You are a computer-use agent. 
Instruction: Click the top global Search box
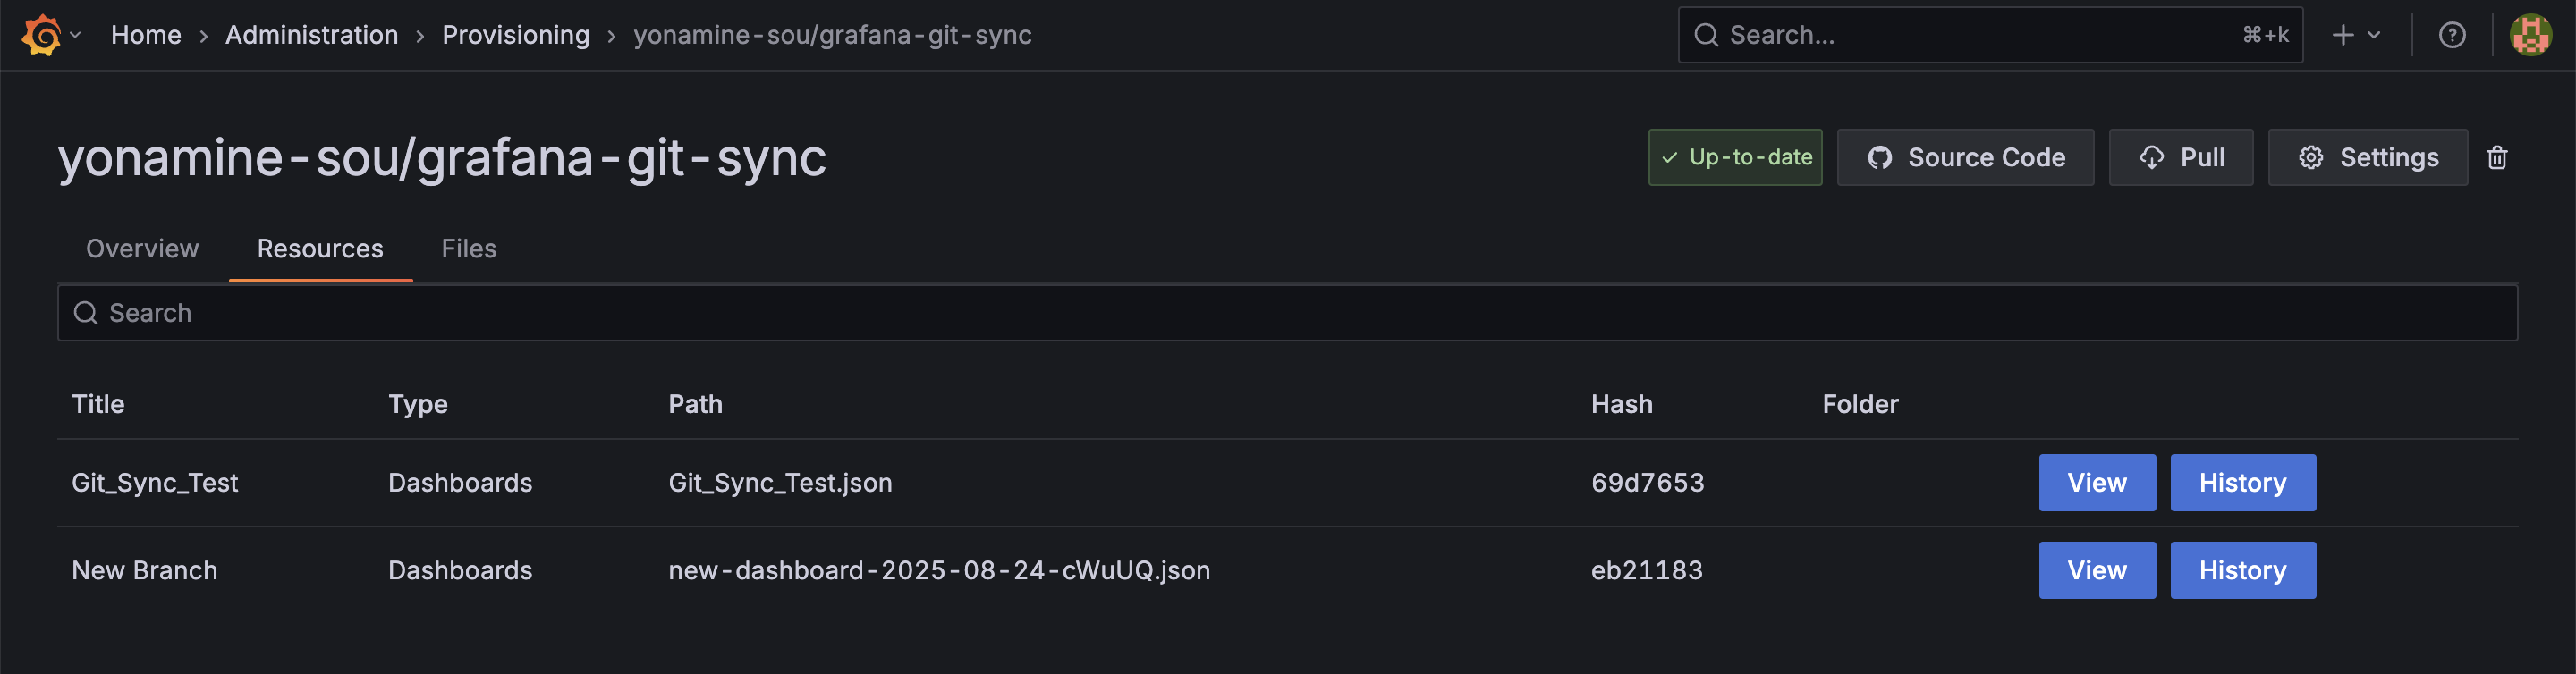pyautogui.click(x=1990, y=35)
